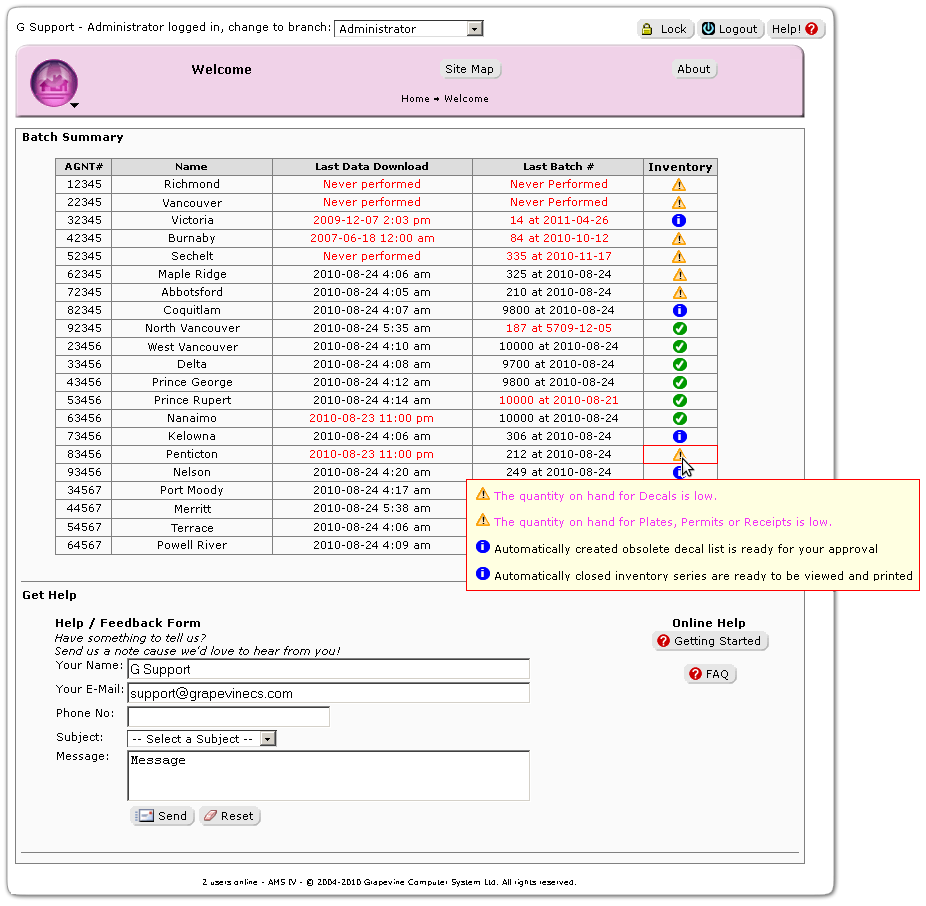Click '187 at 5709-12-05' batch cell
Viewport: 926px width, 906px height.
pyautogui.click(x=558, y=328)
